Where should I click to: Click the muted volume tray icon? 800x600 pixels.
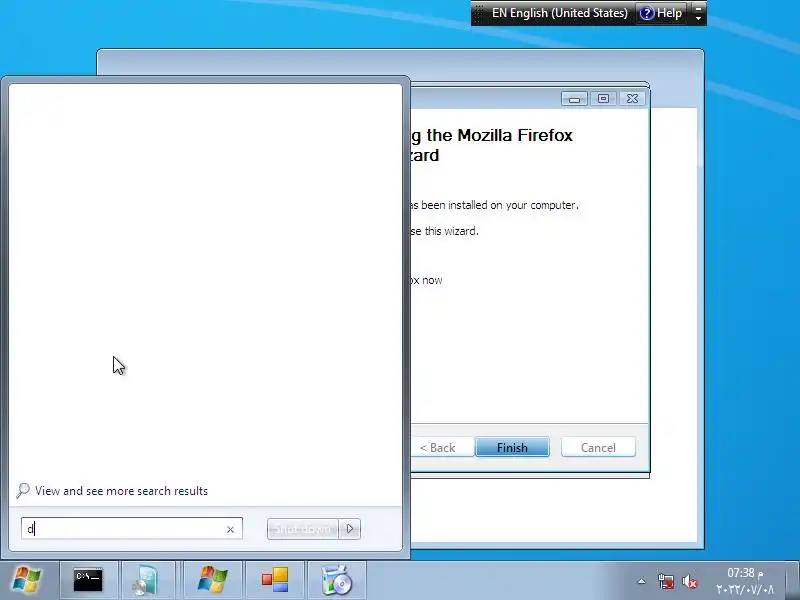click(690, 581)
